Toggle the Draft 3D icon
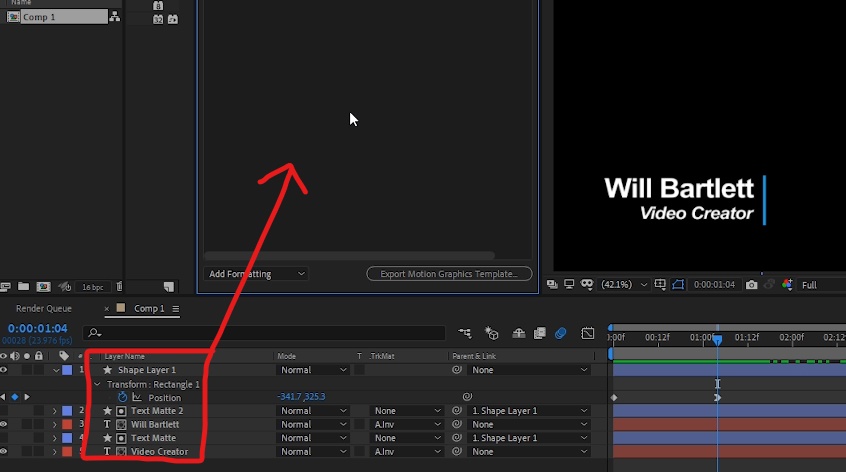Screen dimensions: 846x472 click(x=492, y=333)
